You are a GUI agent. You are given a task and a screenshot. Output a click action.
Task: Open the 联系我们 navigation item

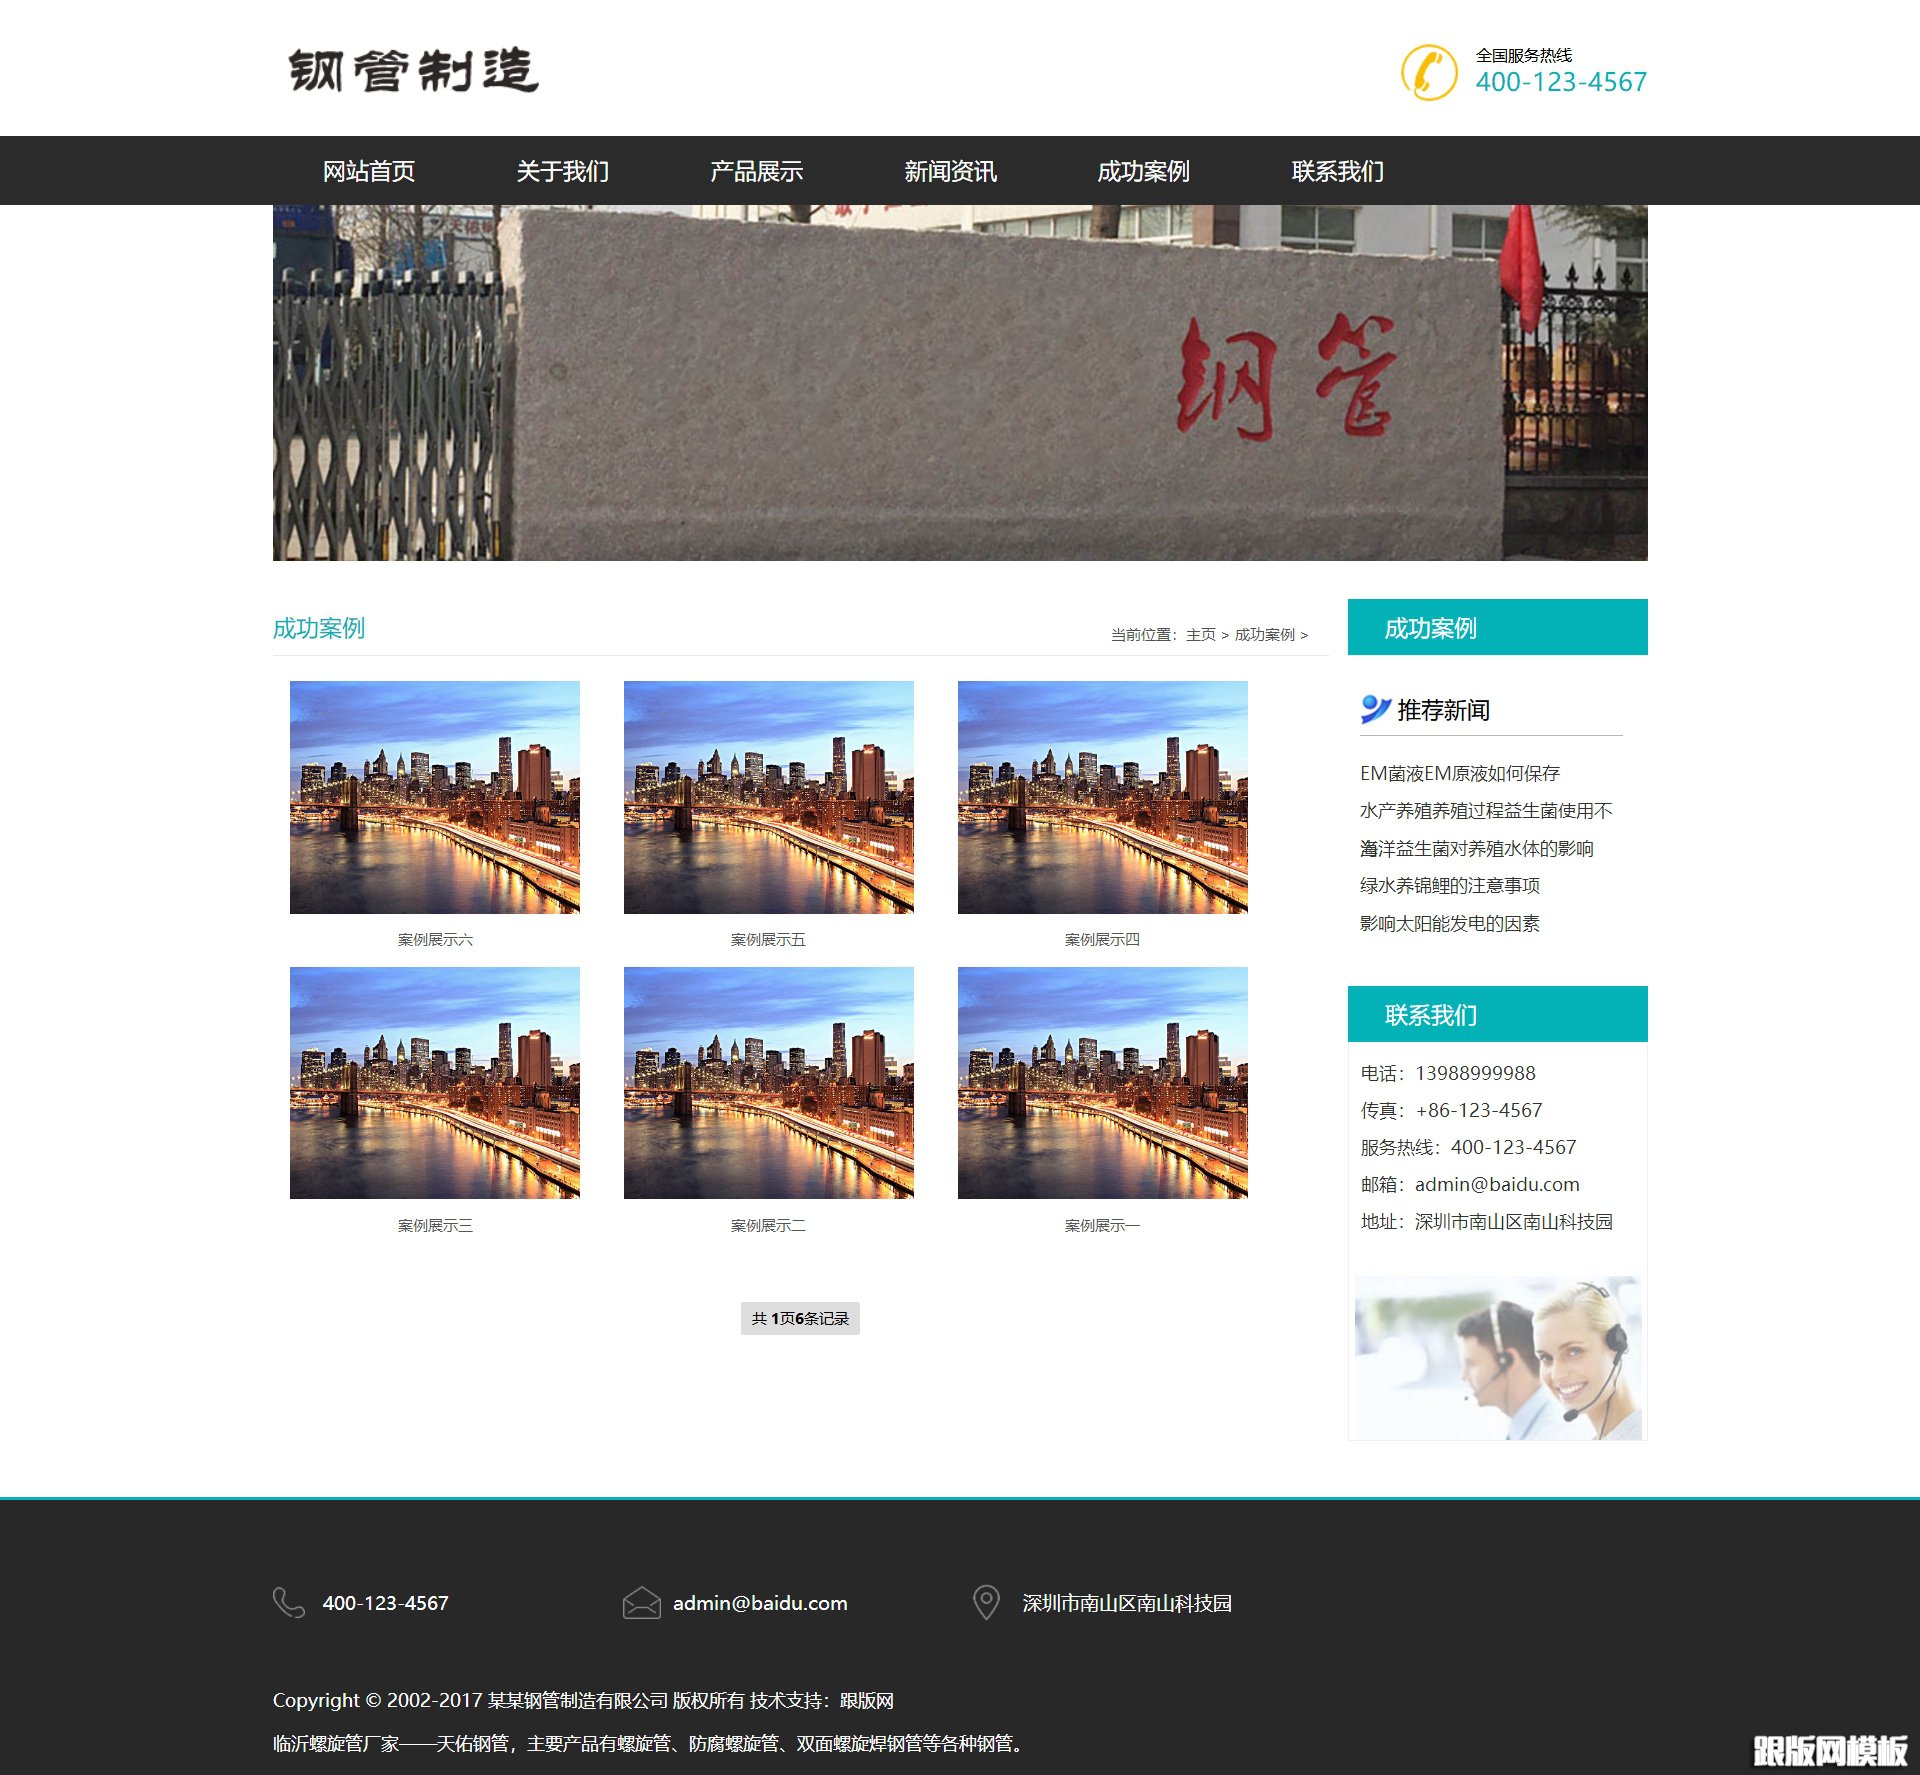click(x=1337, y=171)
